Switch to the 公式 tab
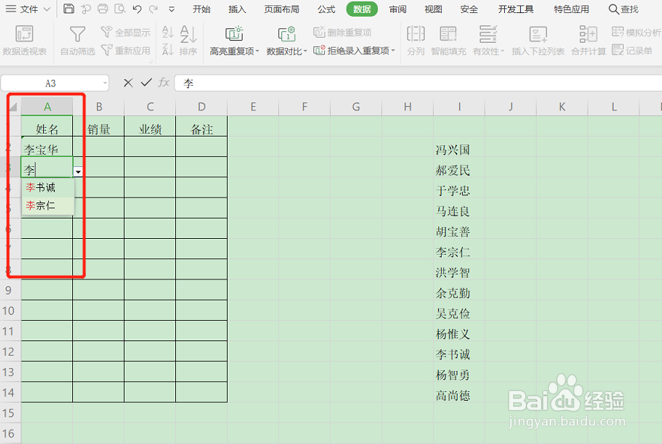 tap(326, 9)
